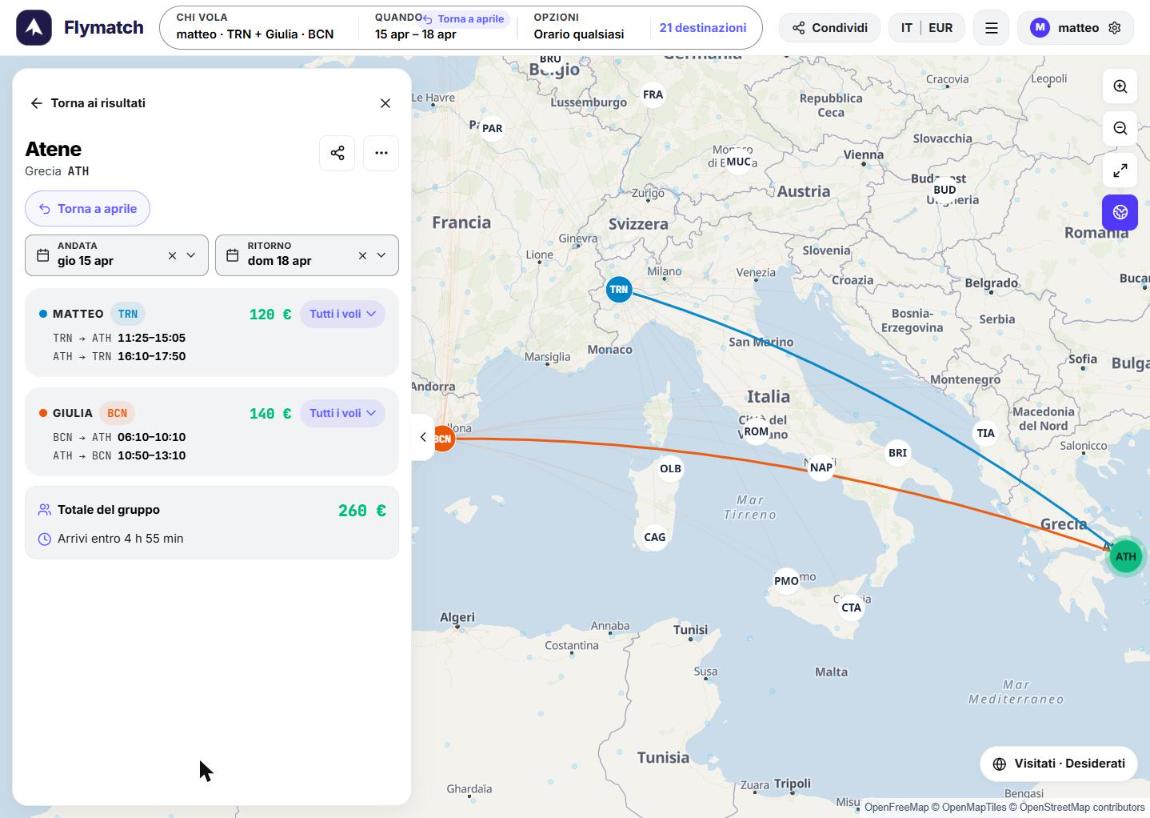Screen dimensions: 1150x818
Task: Expand Tutti i voli for Giulia
Action: pyautogui.click(x=343, y=413)
